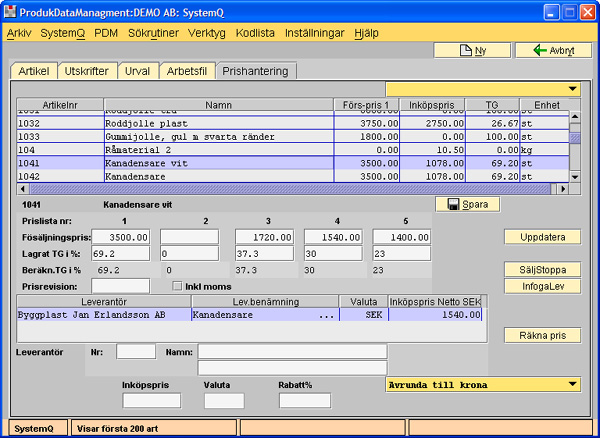Click the Ny button with document icon
Viewport: 600px width, 438px height.
pos(471,50)
